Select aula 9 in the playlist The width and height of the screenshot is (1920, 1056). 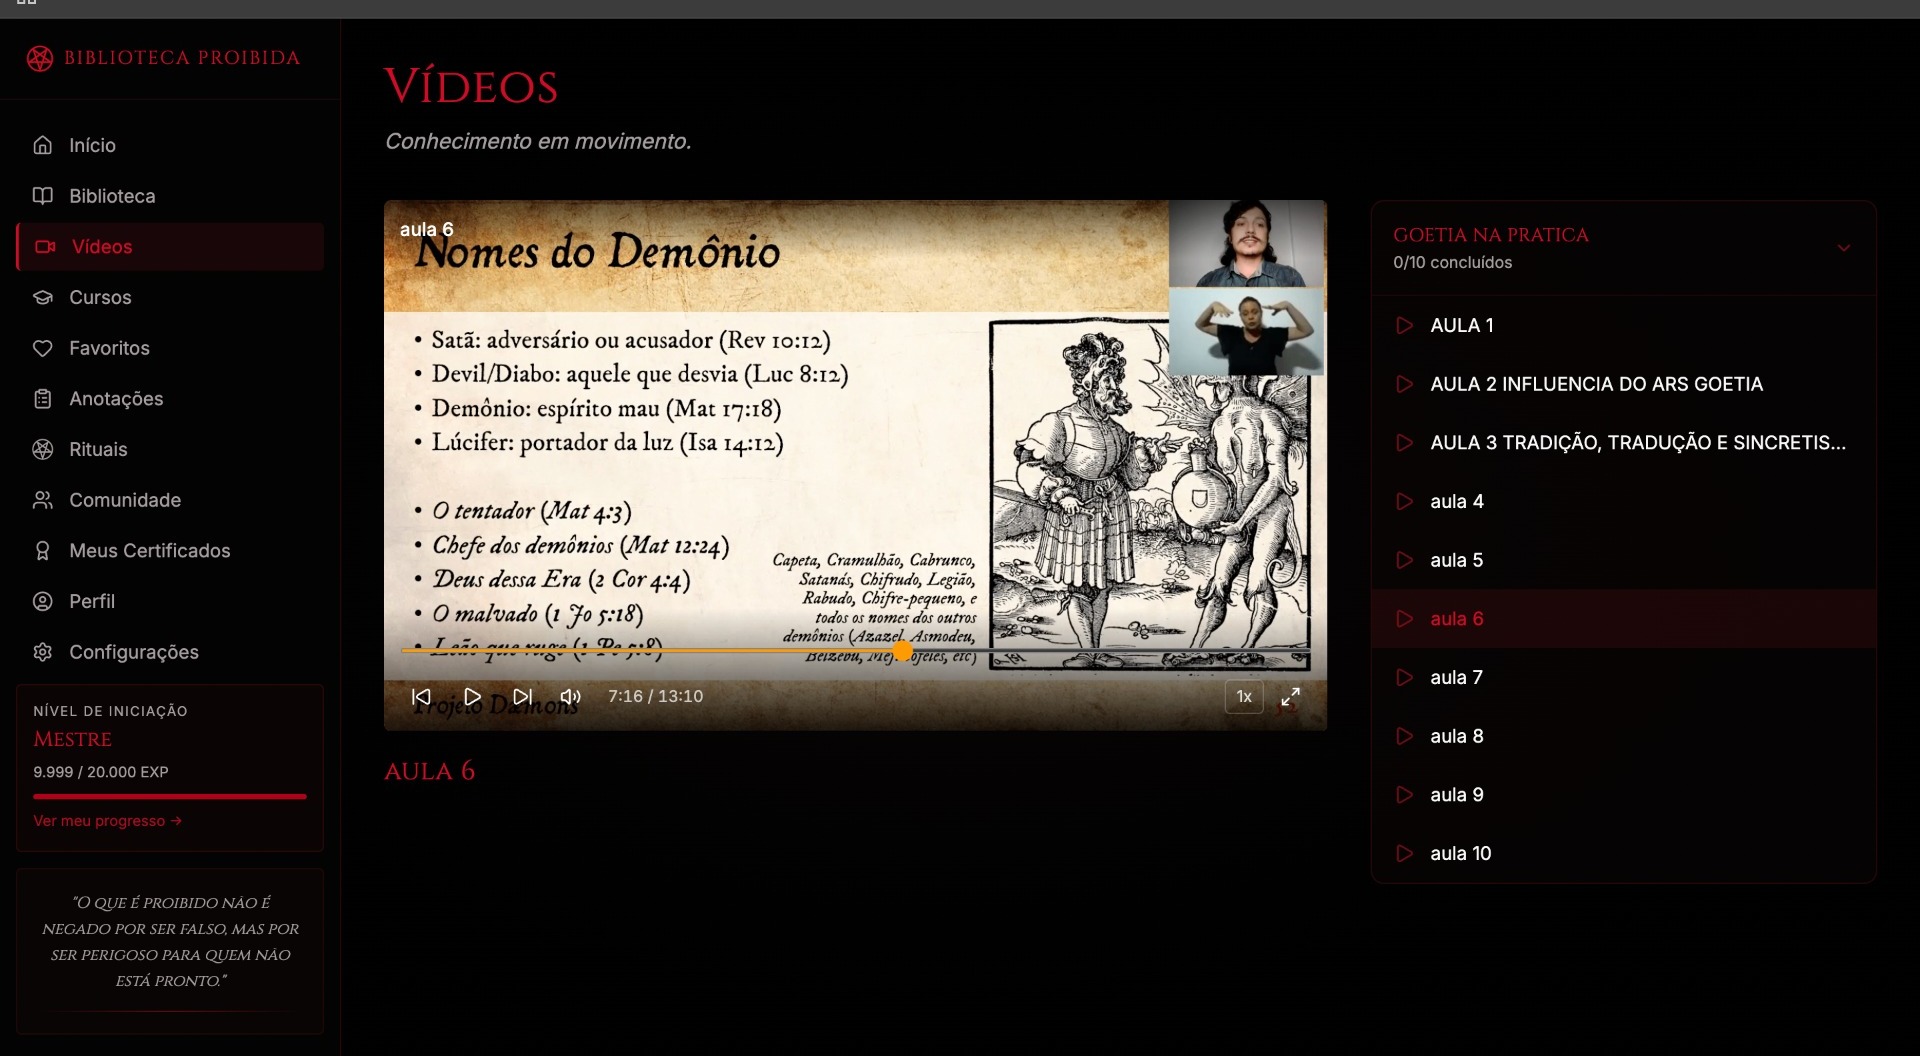(1624, 795)
